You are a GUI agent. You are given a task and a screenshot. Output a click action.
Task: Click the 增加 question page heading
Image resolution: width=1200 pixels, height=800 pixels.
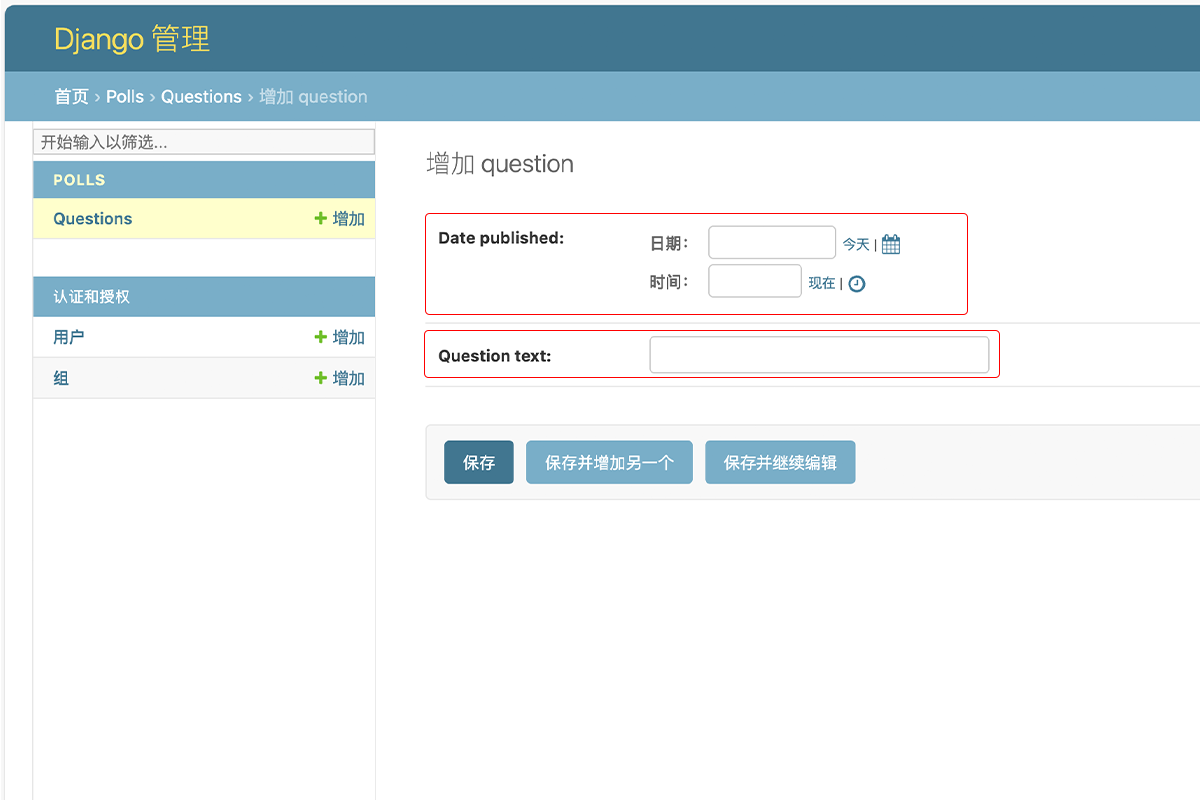point(500,164)
